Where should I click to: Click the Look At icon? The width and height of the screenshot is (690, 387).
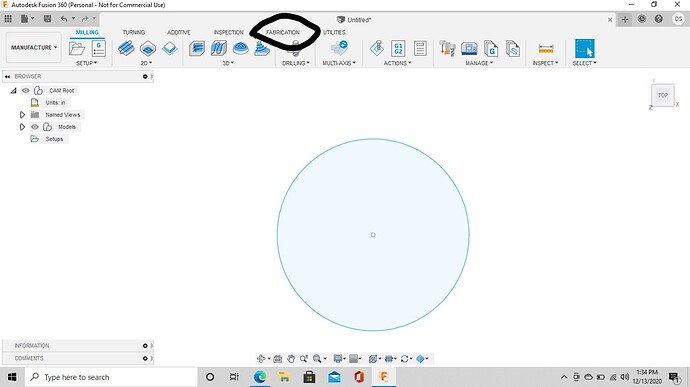tap(278, 359)
